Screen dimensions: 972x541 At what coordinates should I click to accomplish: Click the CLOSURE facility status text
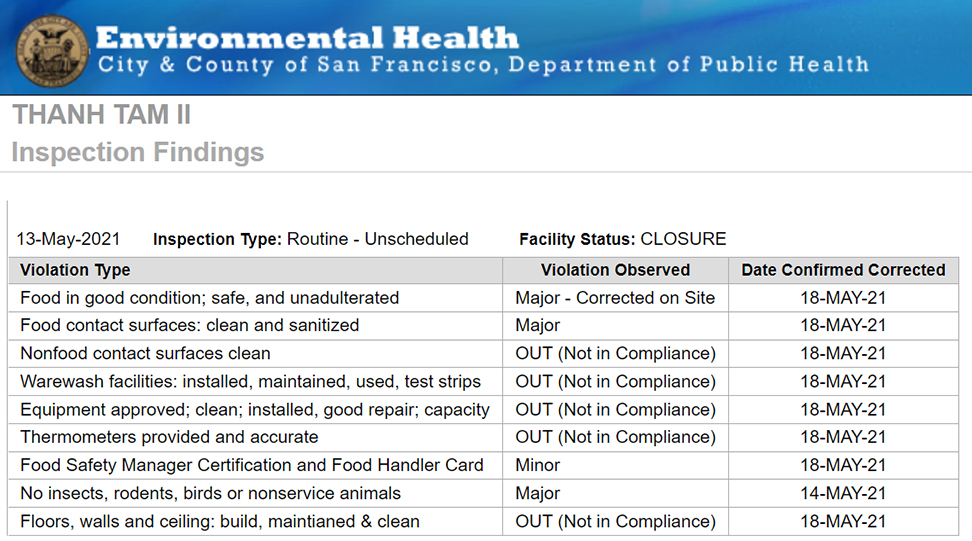coord(683,239)
